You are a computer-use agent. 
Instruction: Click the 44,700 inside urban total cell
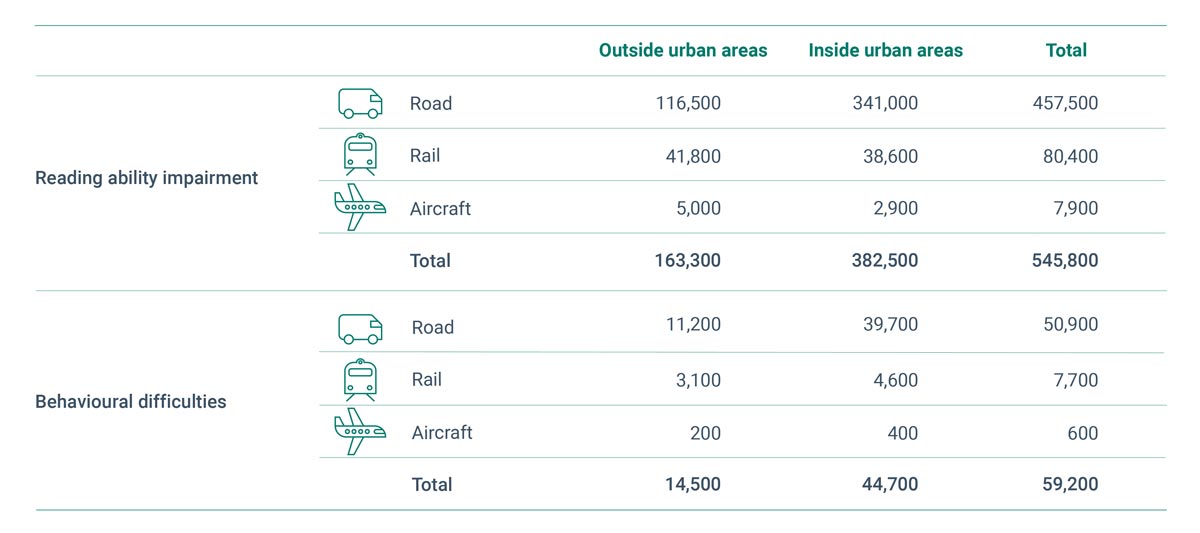890,484
